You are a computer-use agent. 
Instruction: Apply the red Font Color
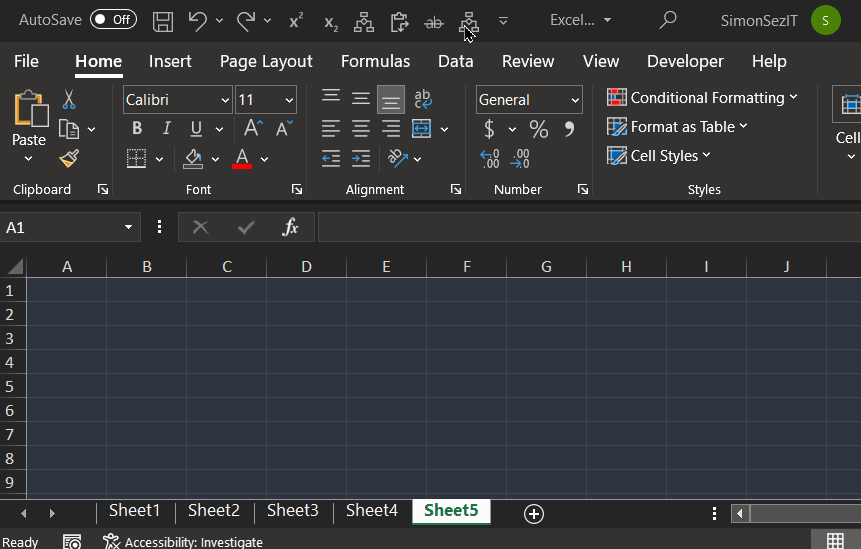coord(242,159)
